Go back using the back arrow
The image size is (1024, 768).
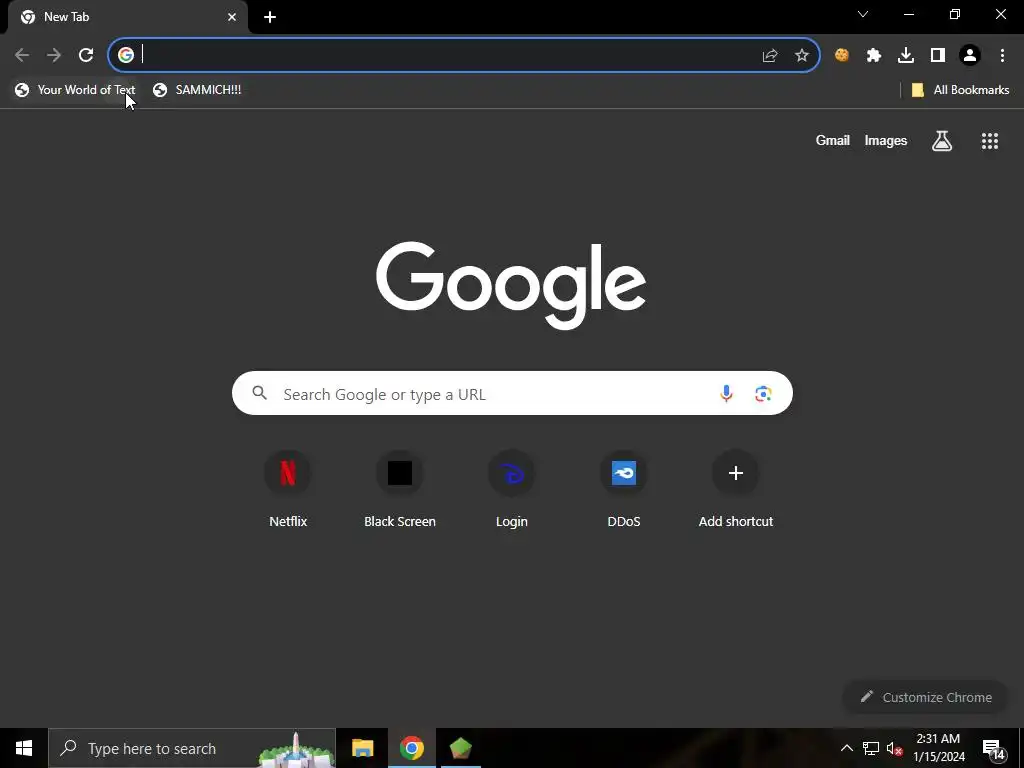[x=22, y=55]
